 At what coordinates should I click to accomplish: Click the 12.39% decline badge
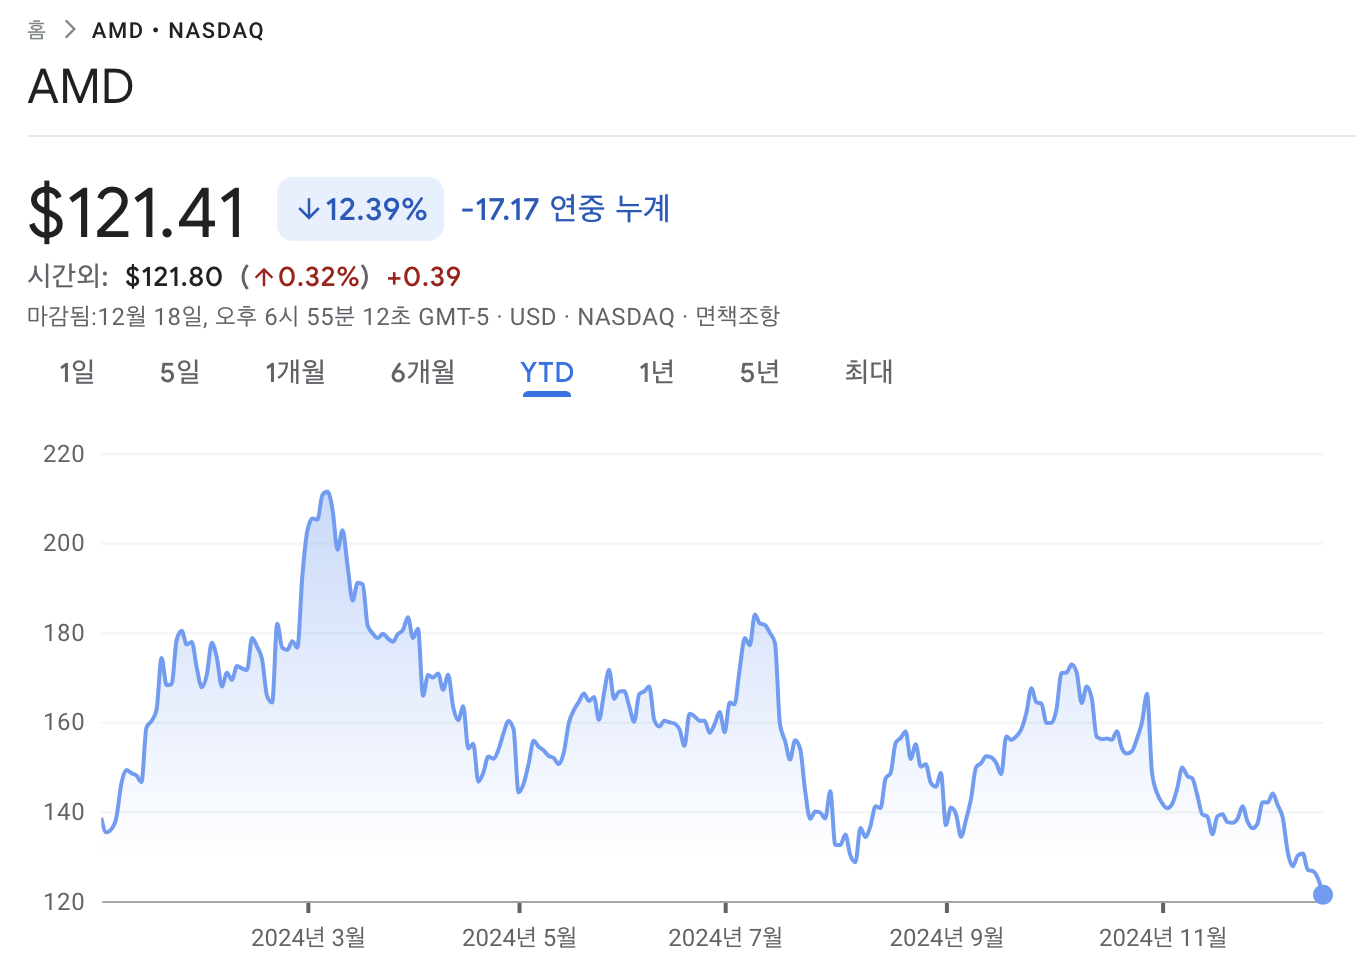360,209
